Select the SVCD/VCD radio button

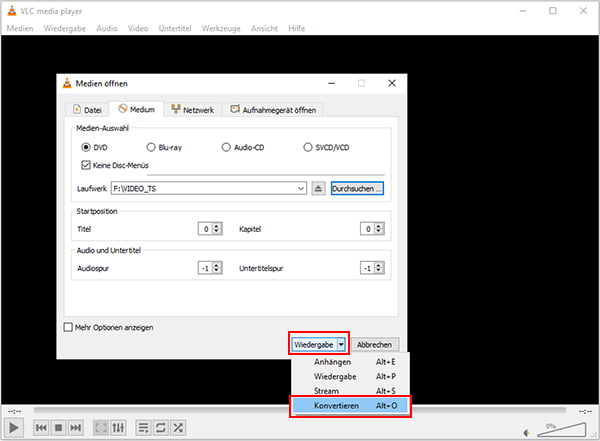308,147
